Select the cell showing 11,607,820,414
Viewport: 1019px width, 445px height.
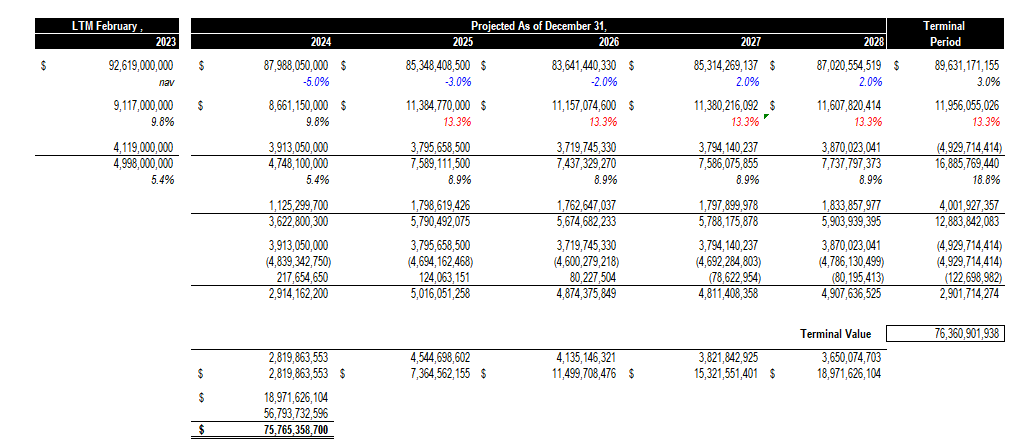point(849,105)
